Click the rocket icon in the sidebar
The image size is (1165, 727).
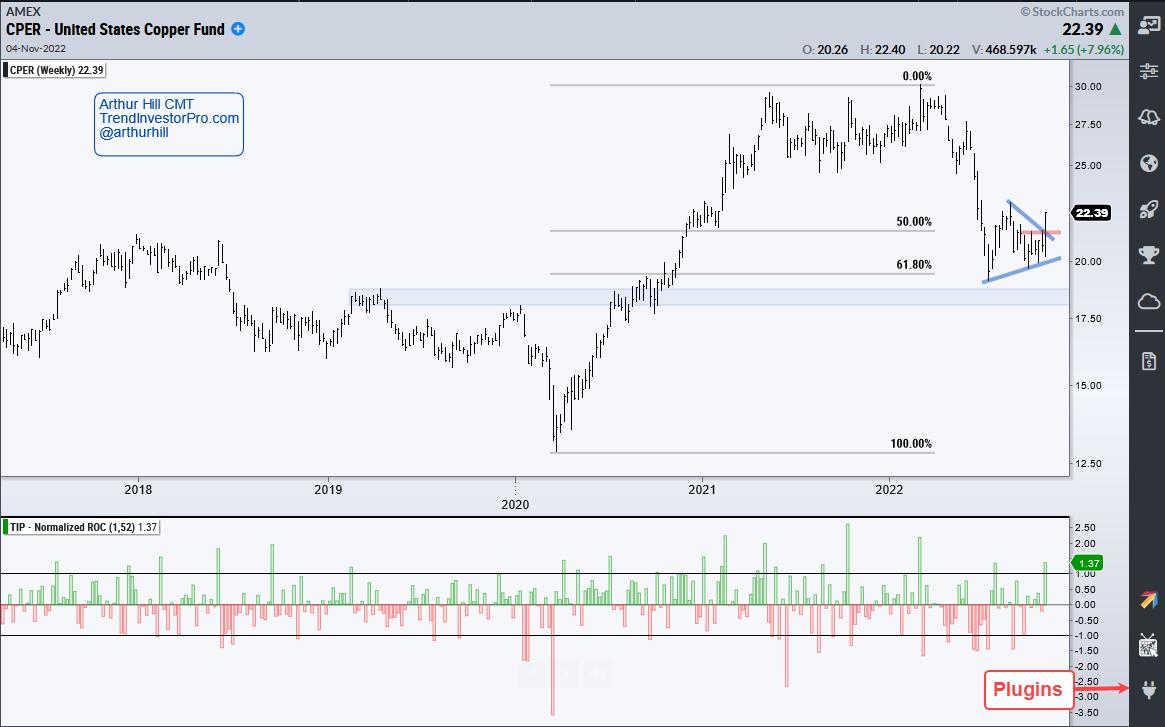[x=1147, y=209]
